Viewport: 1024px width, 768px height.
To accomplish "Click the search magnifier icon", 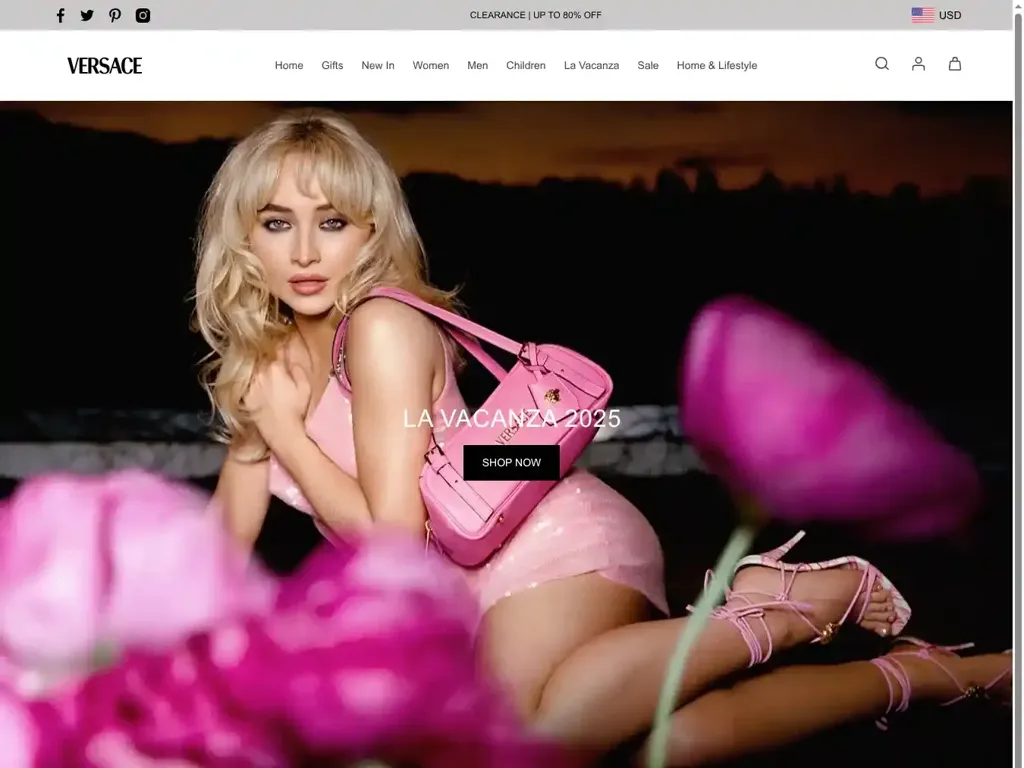I will [x=882, y=64].
